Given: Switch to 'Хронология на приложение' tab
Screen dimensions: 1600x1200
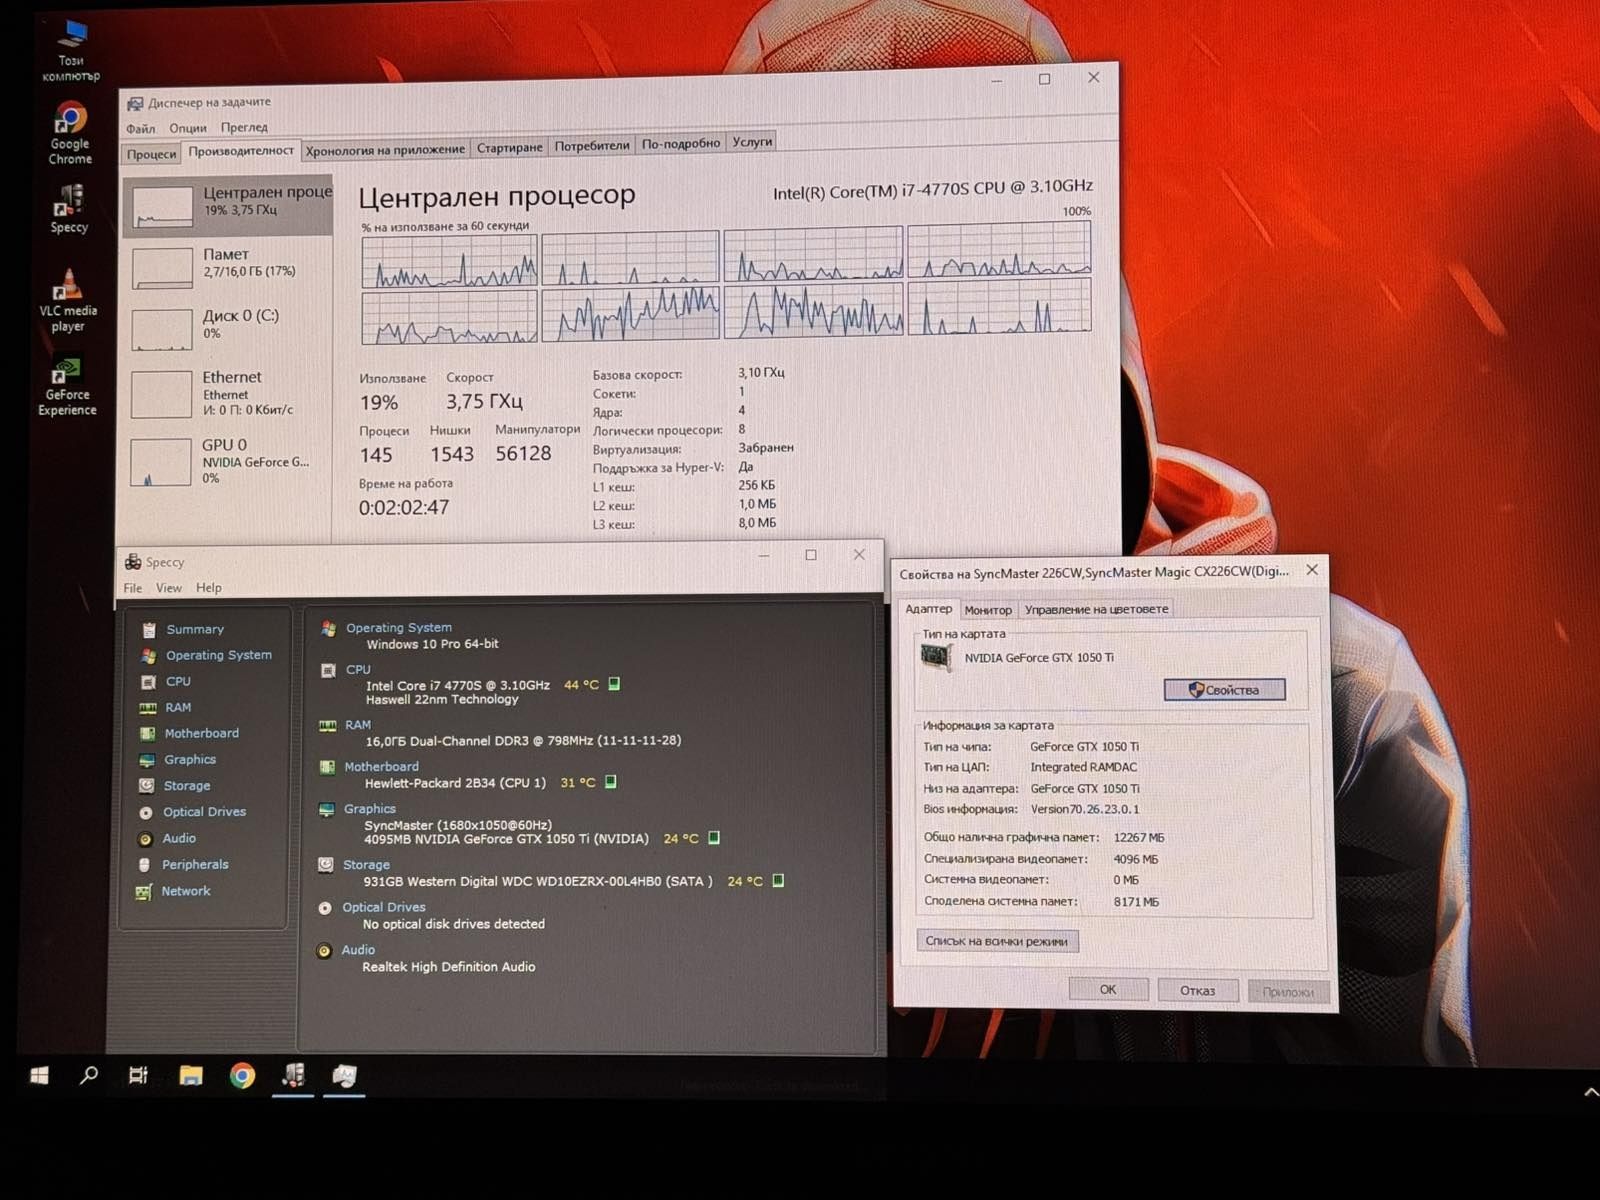Looking at the screenshot, I should pos(385,150).
